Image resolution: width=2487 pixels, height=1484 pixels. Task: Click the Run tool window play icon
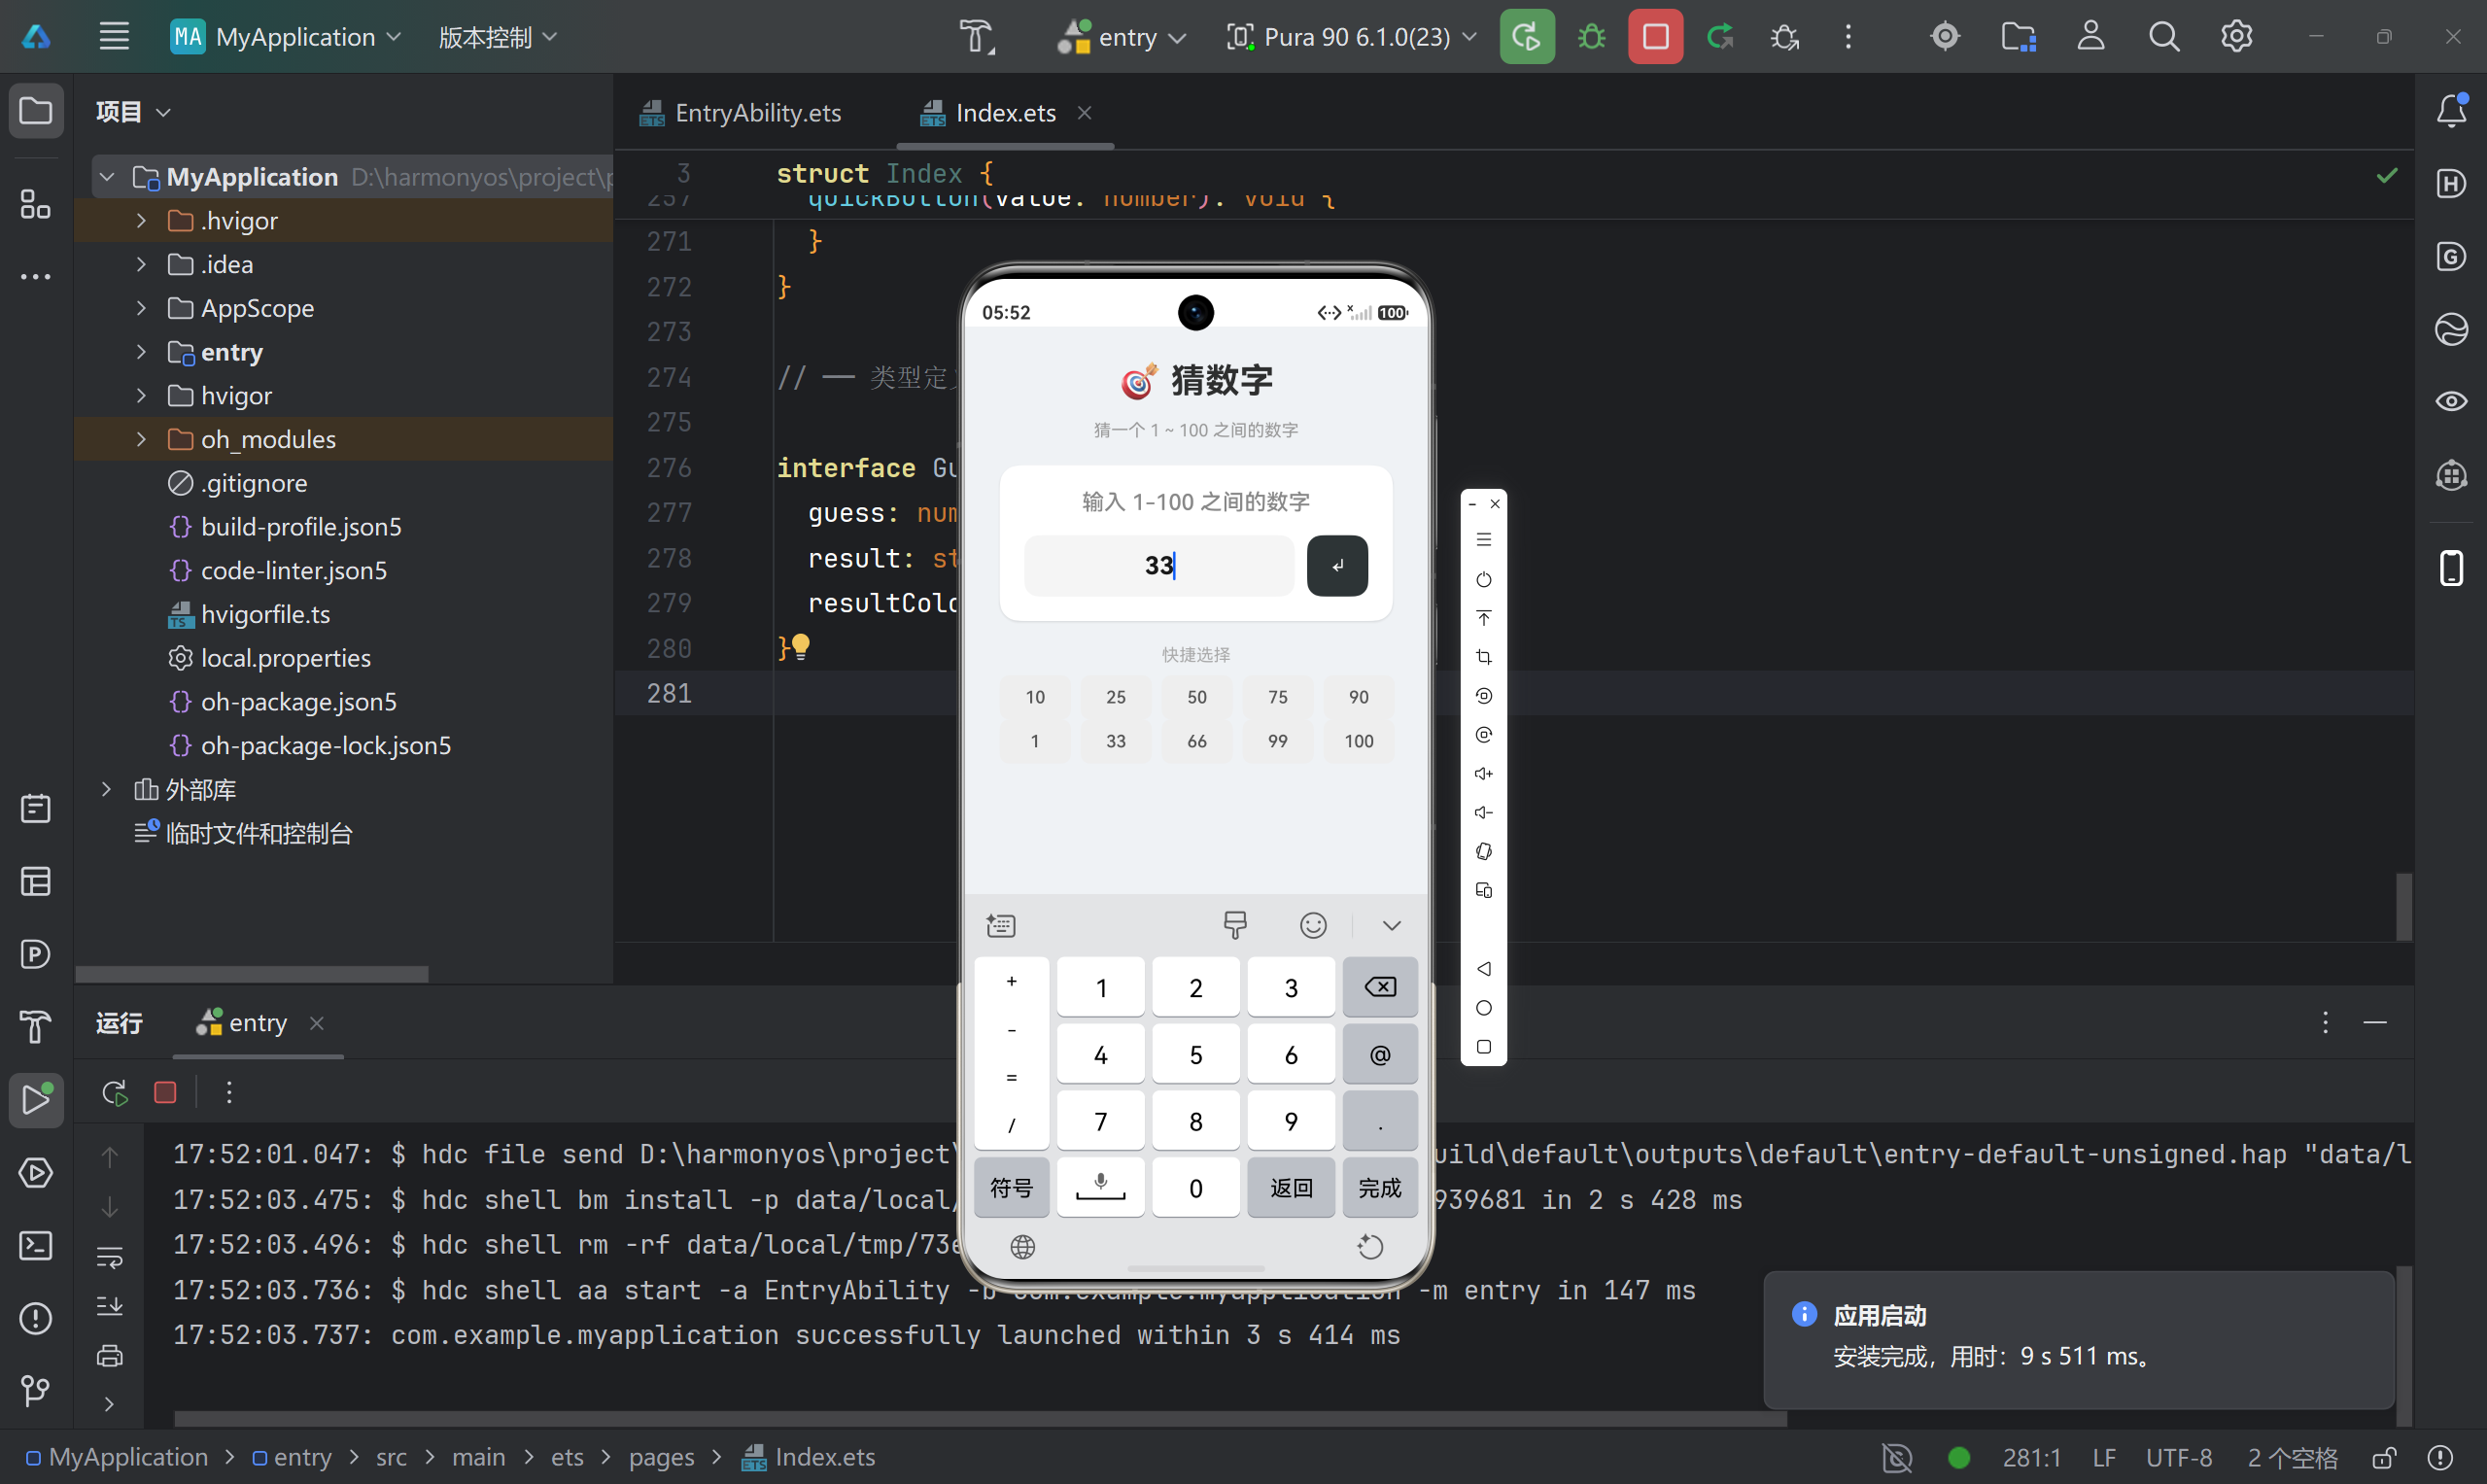tap(36, 1100)
